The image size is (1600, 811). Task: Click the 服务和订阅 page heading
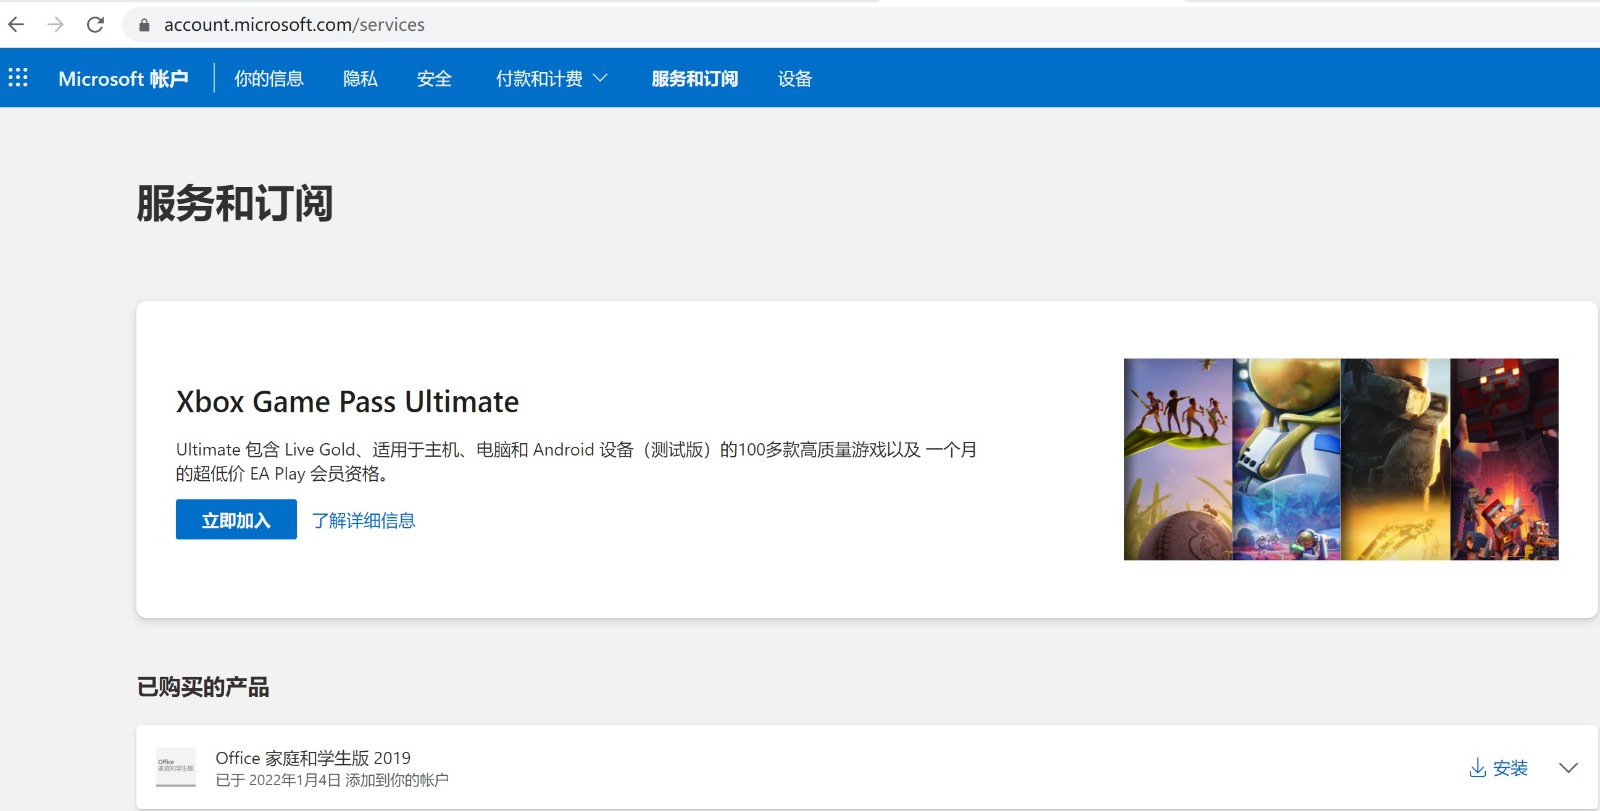point(235,203)
